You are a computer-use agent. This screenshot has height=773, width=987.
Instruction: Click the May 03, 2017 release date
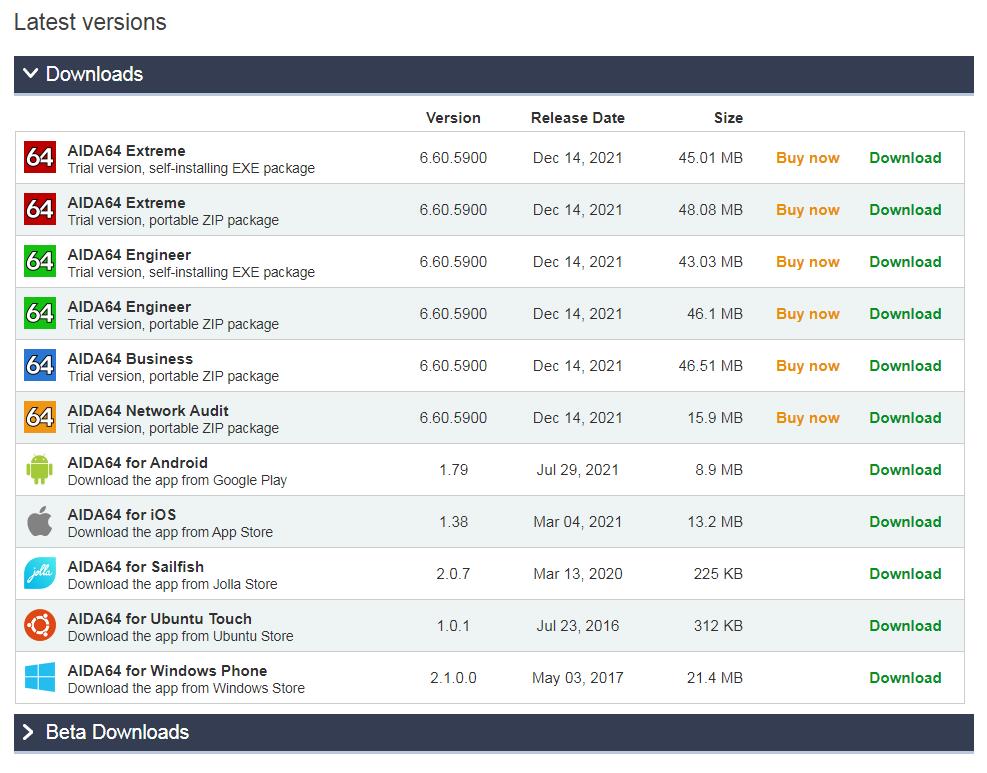578,678
